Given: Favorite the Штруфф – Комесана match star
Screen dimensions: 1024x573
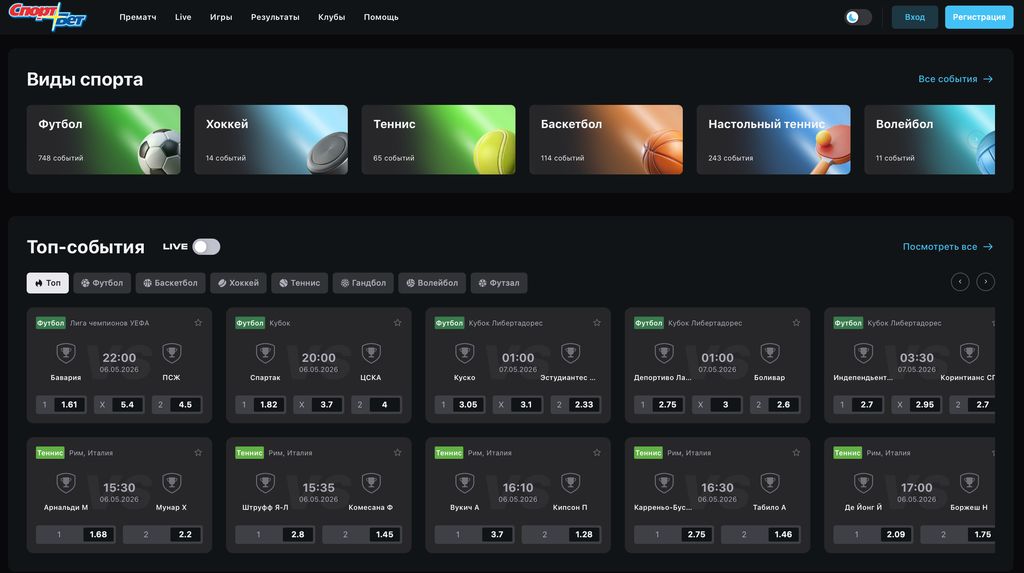Looking at the screenshot, I should [x=397, y=453].
